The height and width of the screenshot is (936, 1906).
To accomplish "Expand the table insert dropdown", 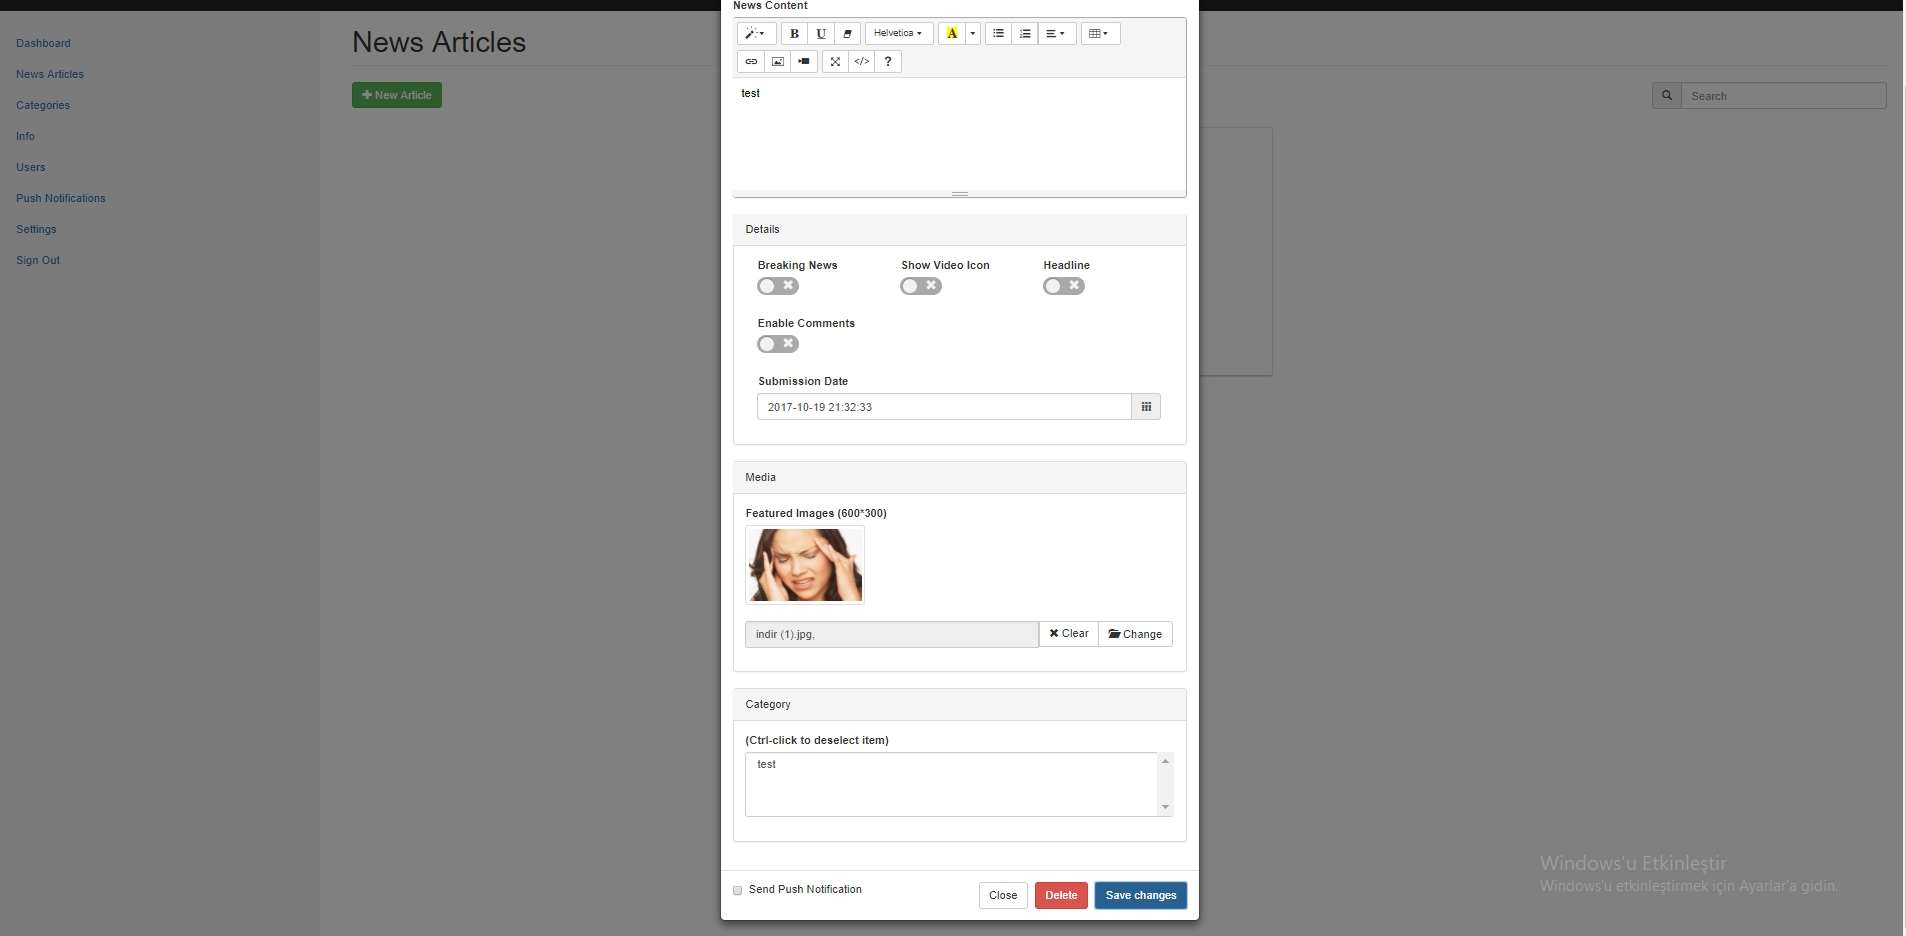I will click(x=1099, y=34).
